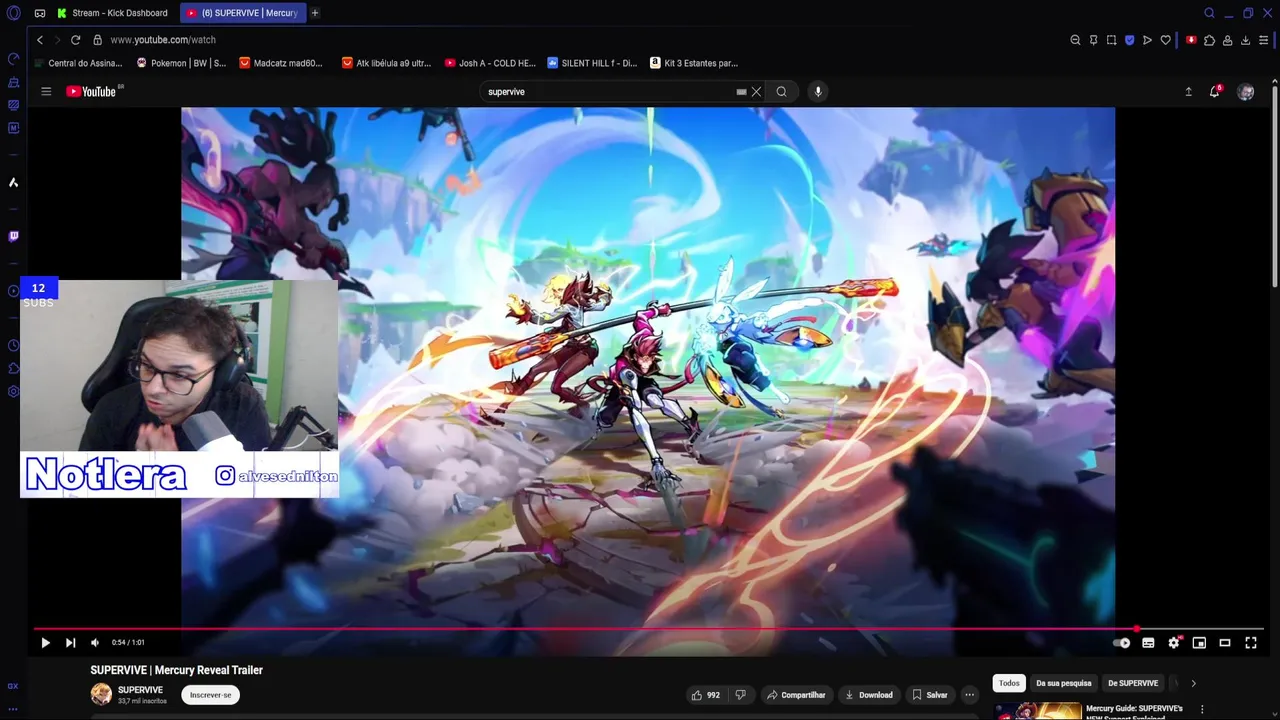The width and height of the screenshot is (1280, 720).
Task: Open the SUPERVIVE channel avatar
Action: coord(101,694)
